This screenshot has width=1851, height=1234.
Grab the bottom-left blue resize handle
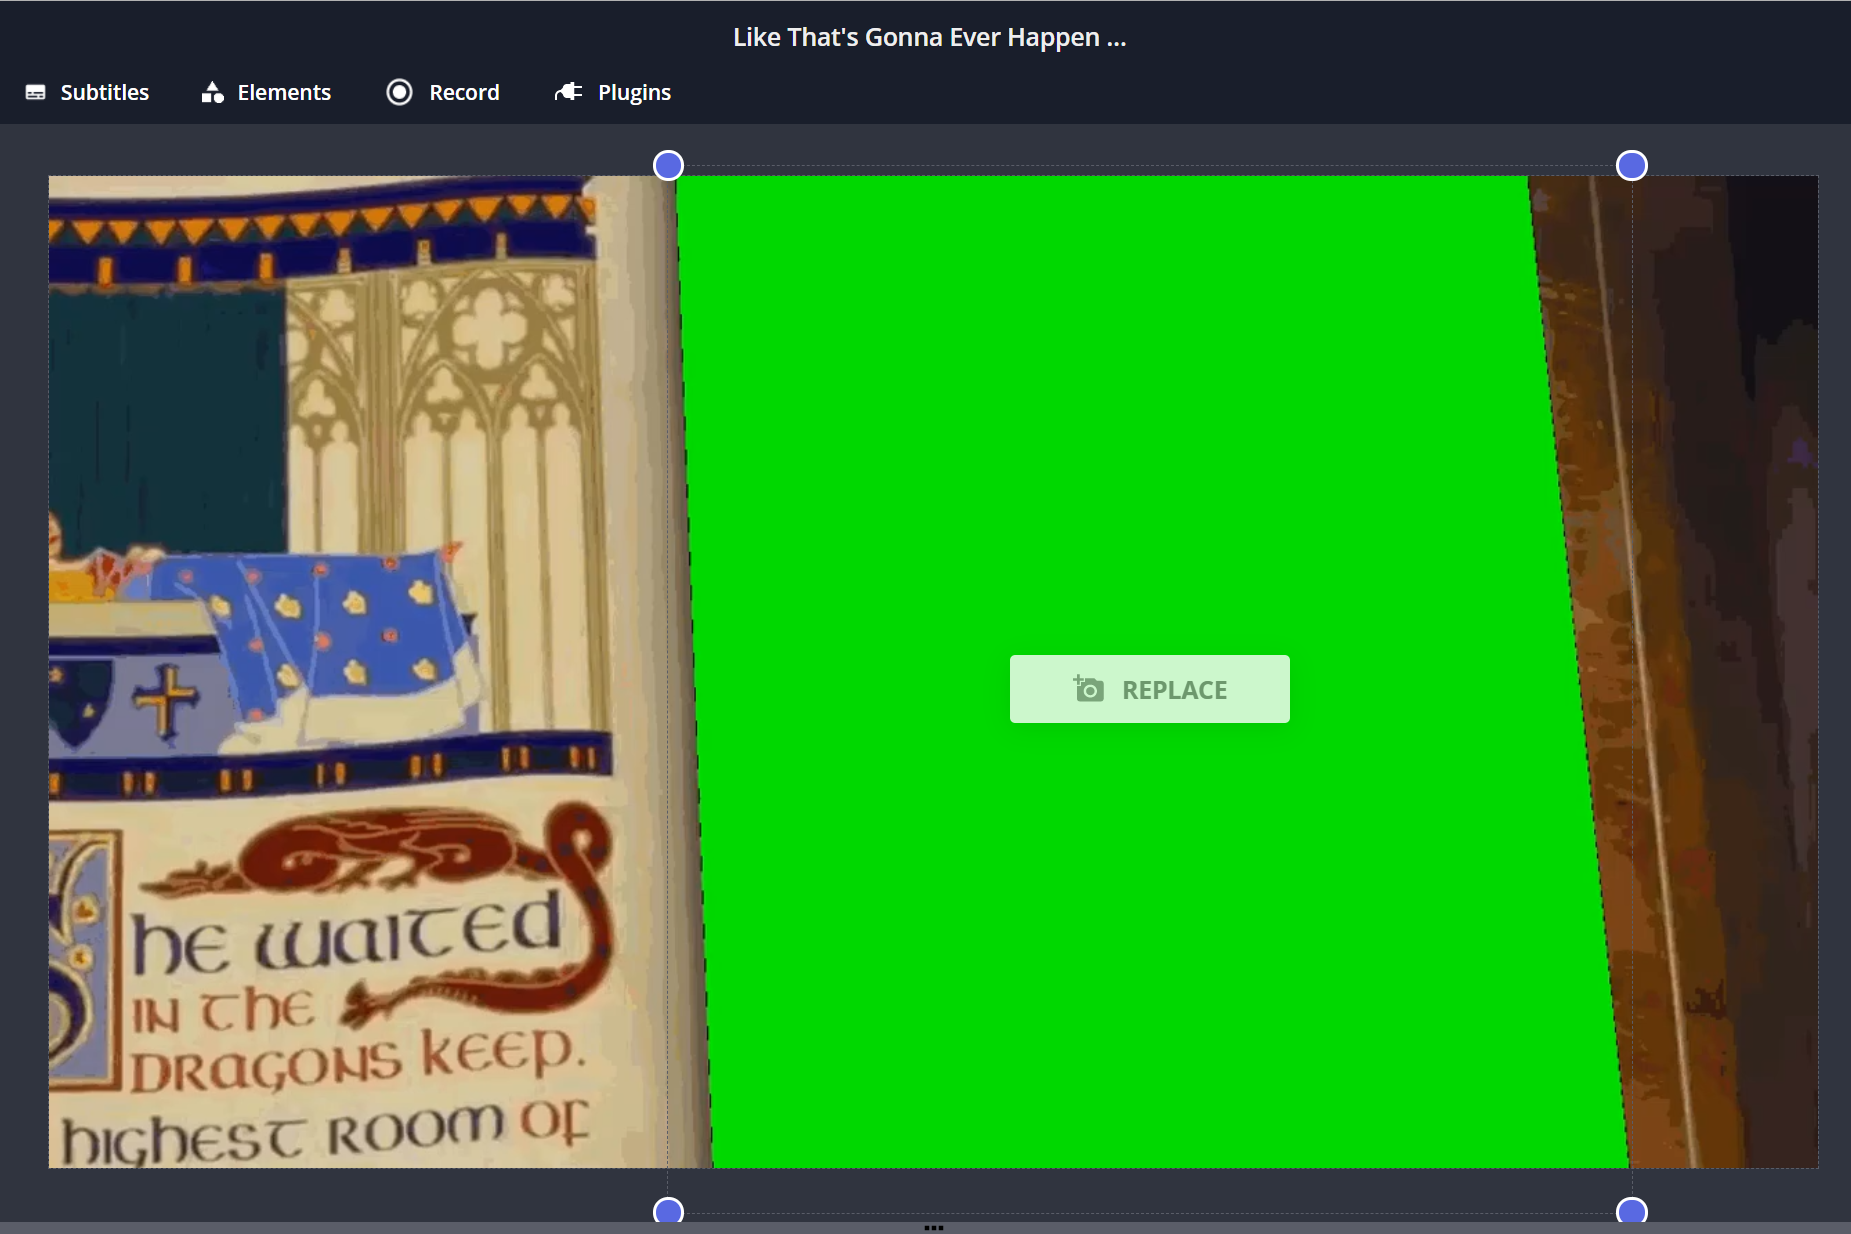[x=668, y=1211]
